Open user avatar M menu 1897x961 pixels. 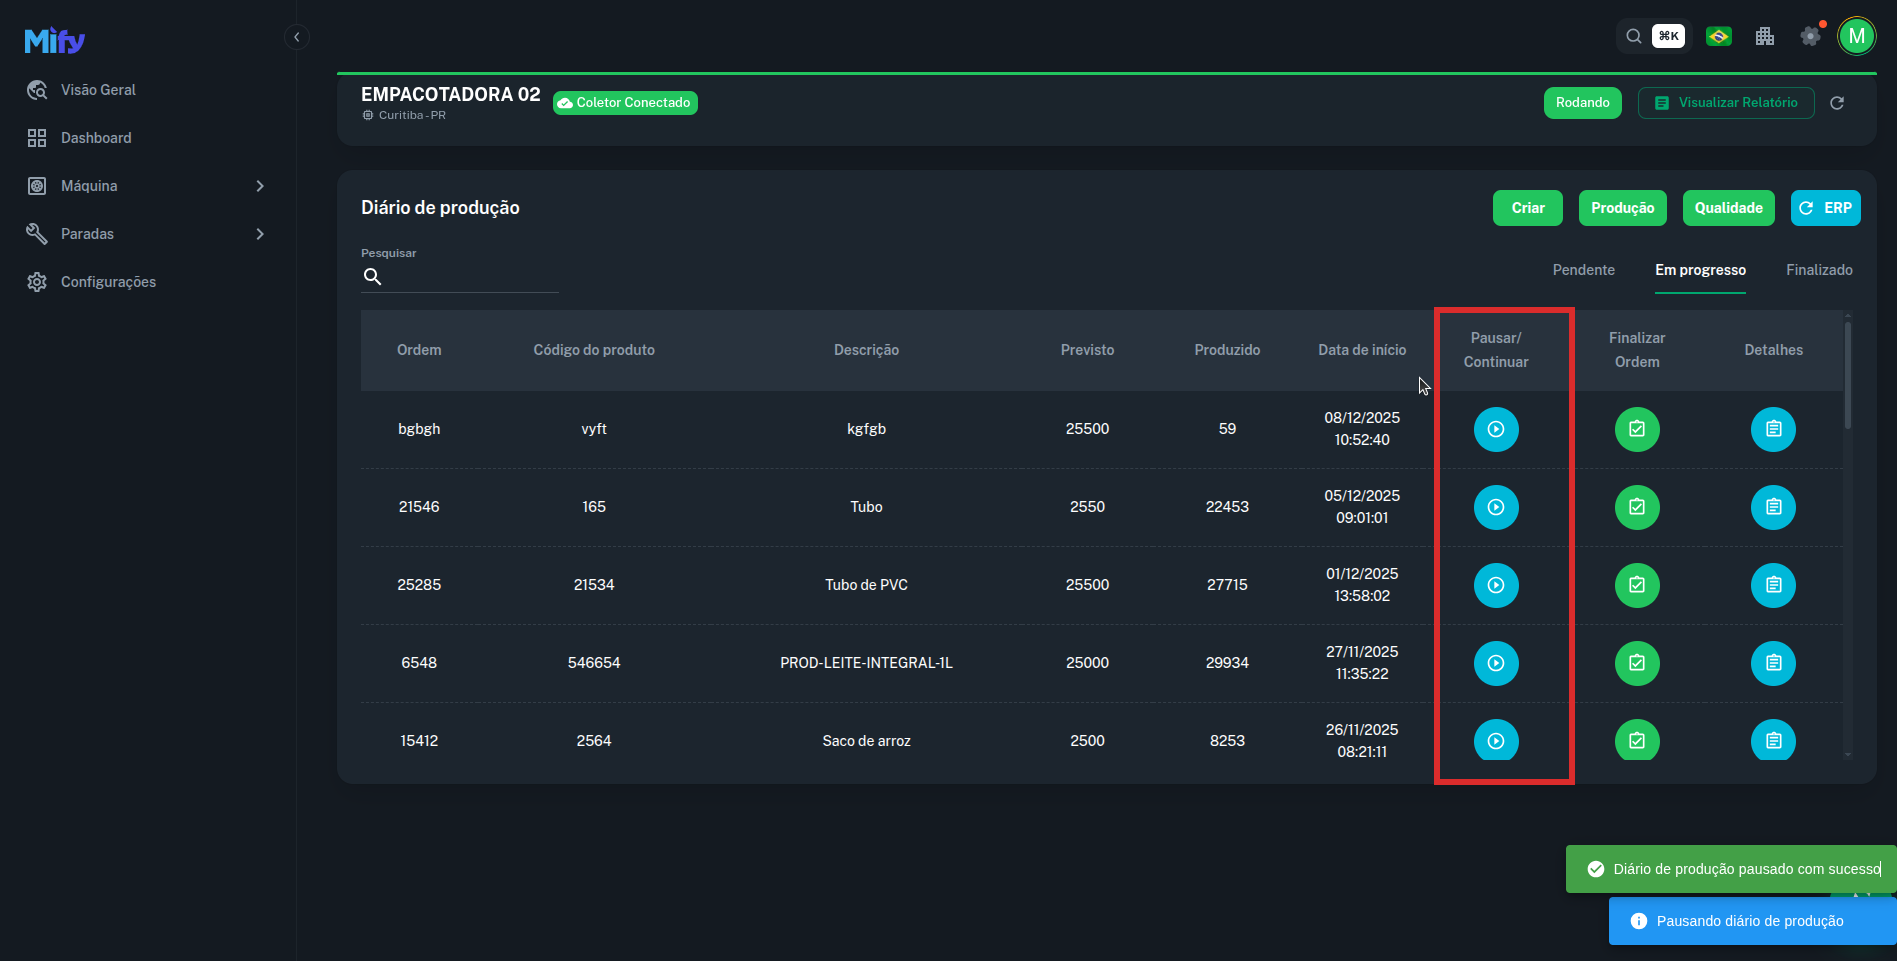pyautogui.click(x=1856, y=37)
